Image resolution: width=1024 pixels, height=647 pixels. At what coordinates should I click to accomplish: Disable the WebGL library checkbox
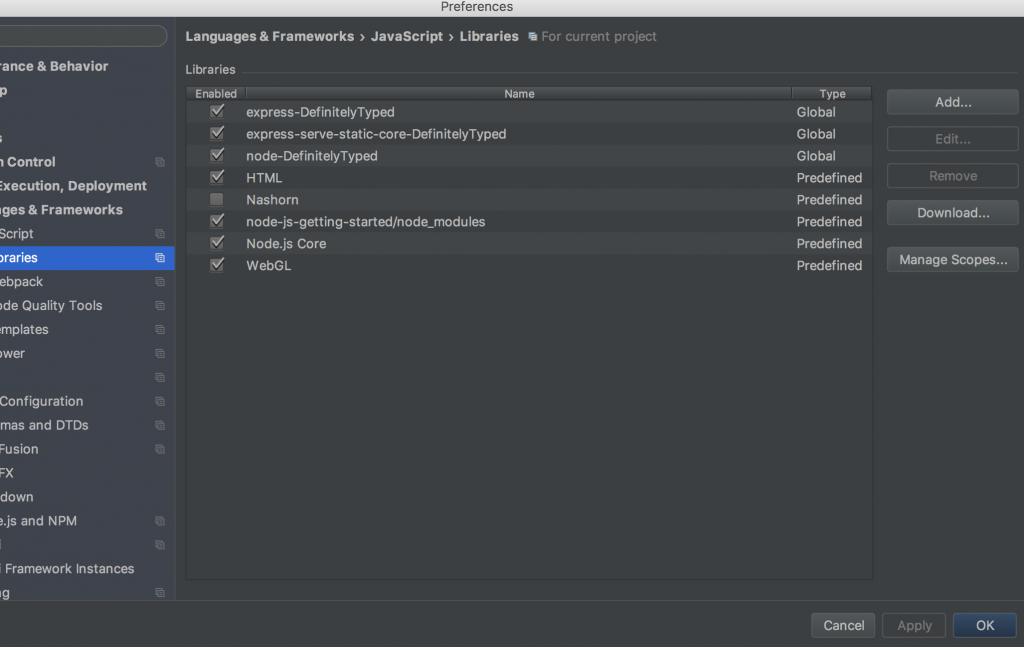pyautogui.click(x=217, y=265)
